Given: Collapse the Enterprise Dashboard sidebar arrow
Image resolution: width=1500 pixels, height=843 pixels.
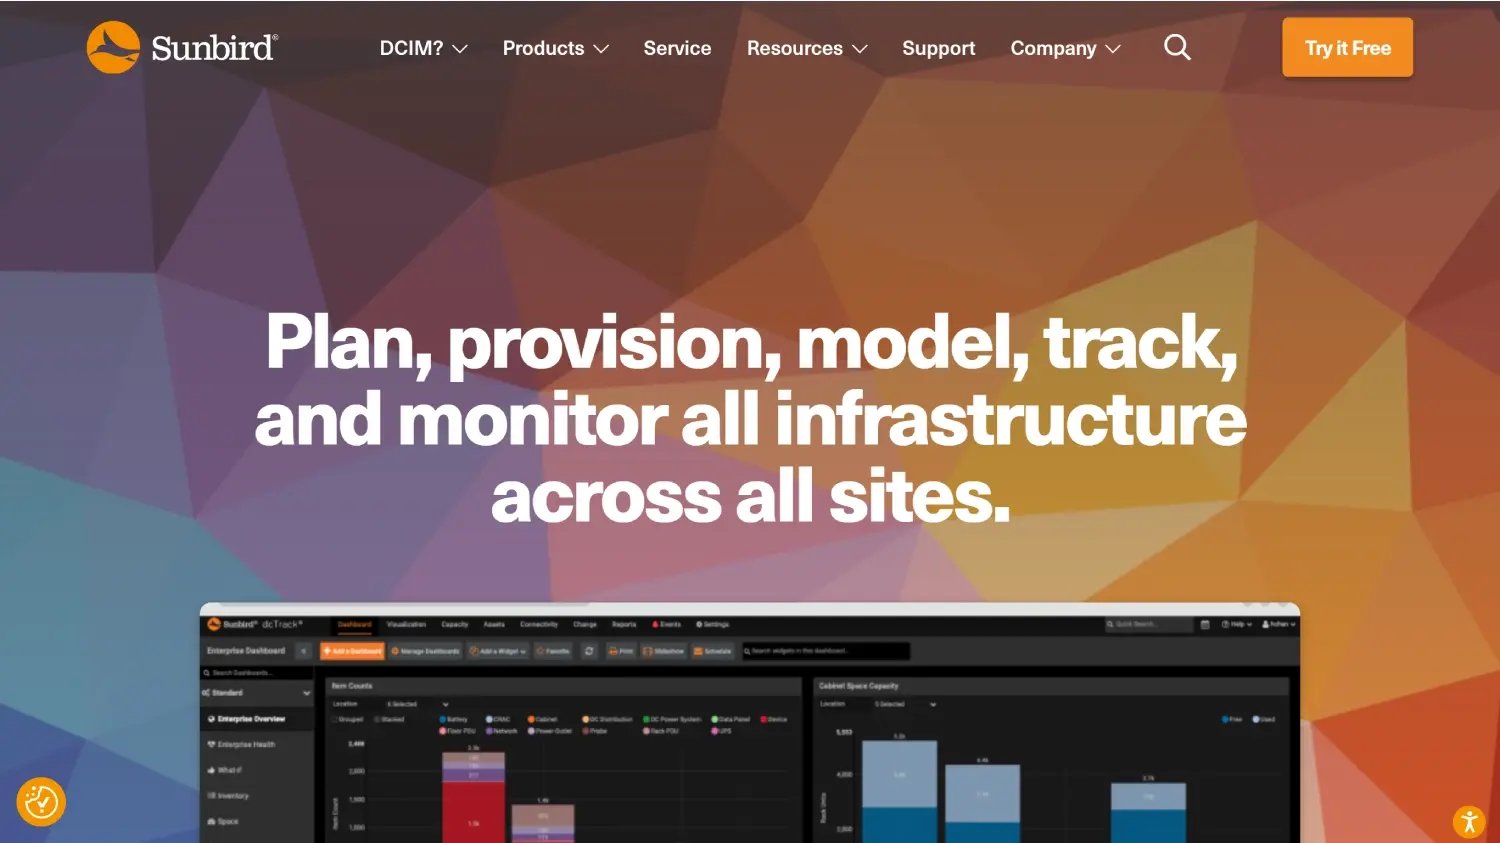Looking at the screenshot, I should [303, 651].
